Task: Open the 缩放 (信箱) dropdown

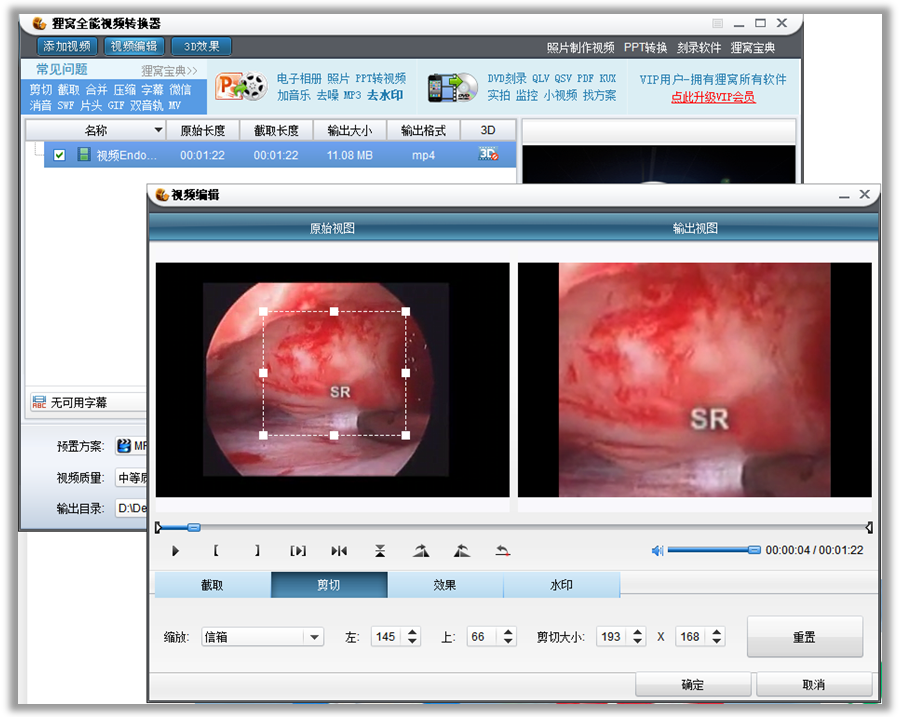Action: (315, 637)
